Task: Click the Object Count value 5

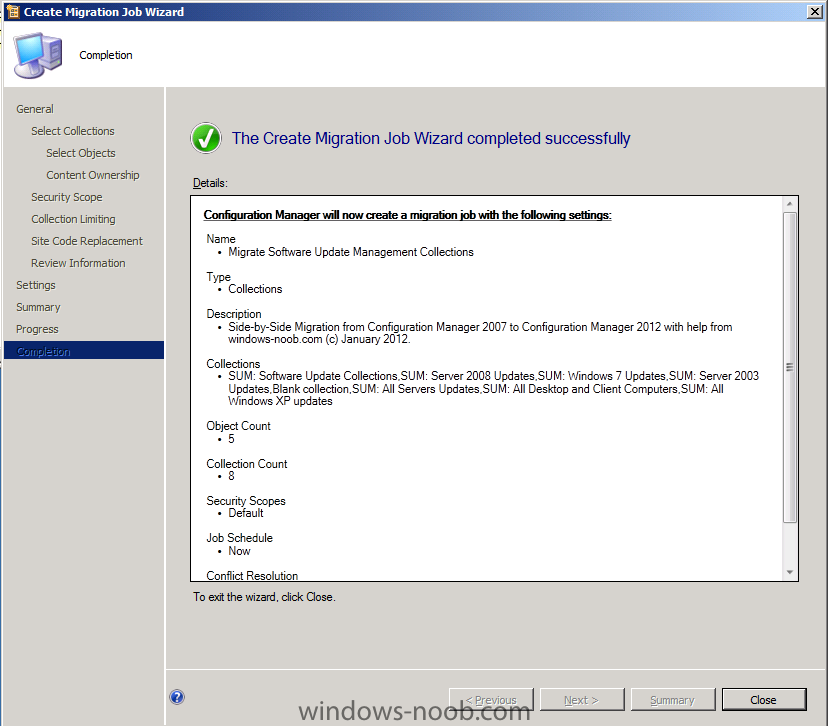Action: pyautogui.click(x=231, y=439)
